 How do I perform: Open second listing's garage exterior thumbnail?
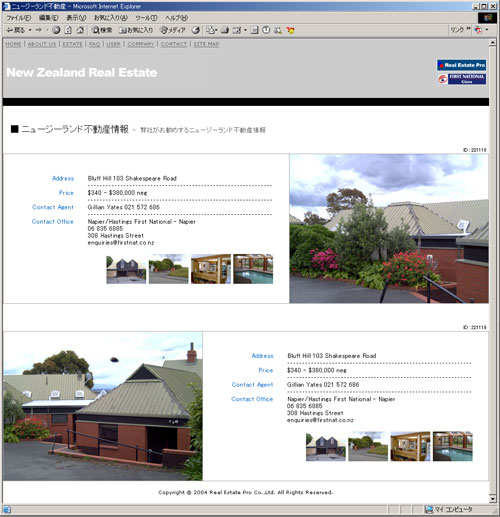tap(326, 446)
